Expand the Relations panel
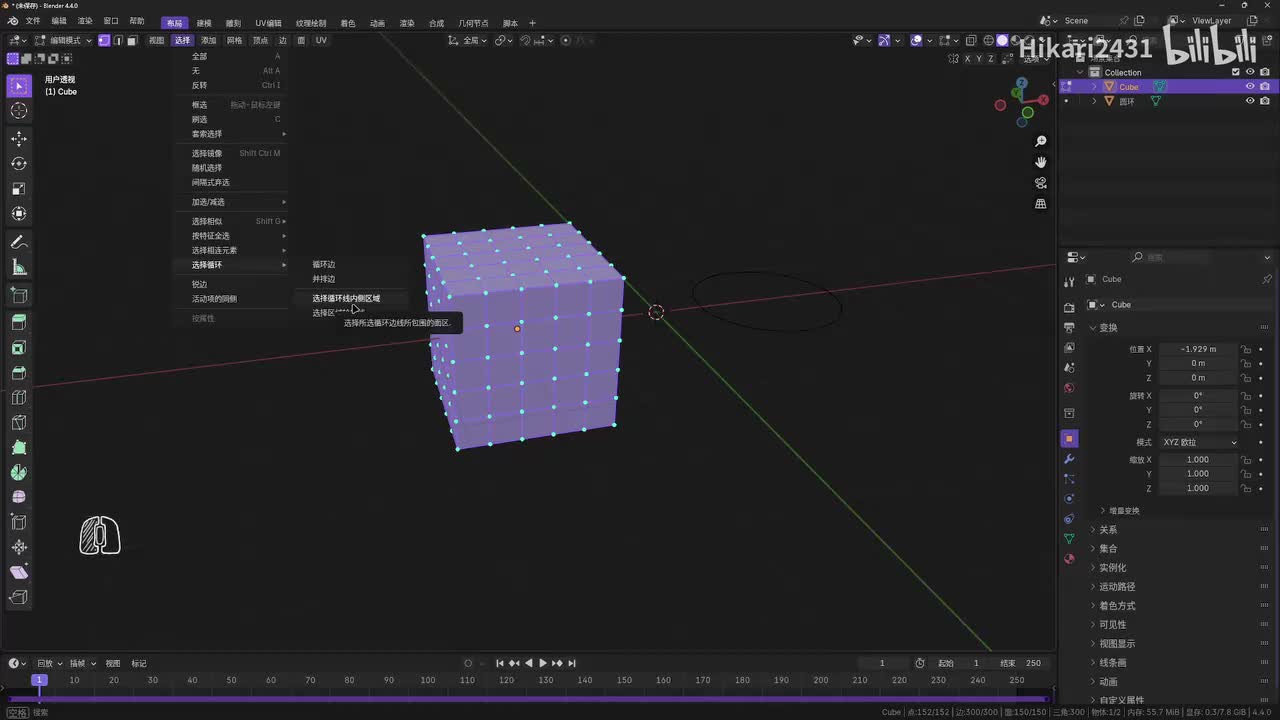The width and height of the screenshot is (1280, 720). [x=1108, y=529]
